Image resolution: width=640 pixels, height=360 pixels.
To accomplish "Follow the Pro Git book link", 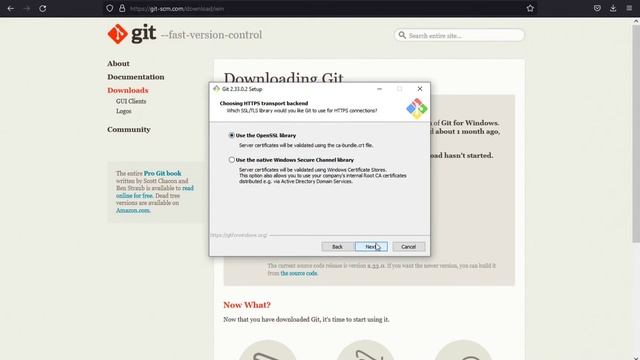I will click(162, 173).
